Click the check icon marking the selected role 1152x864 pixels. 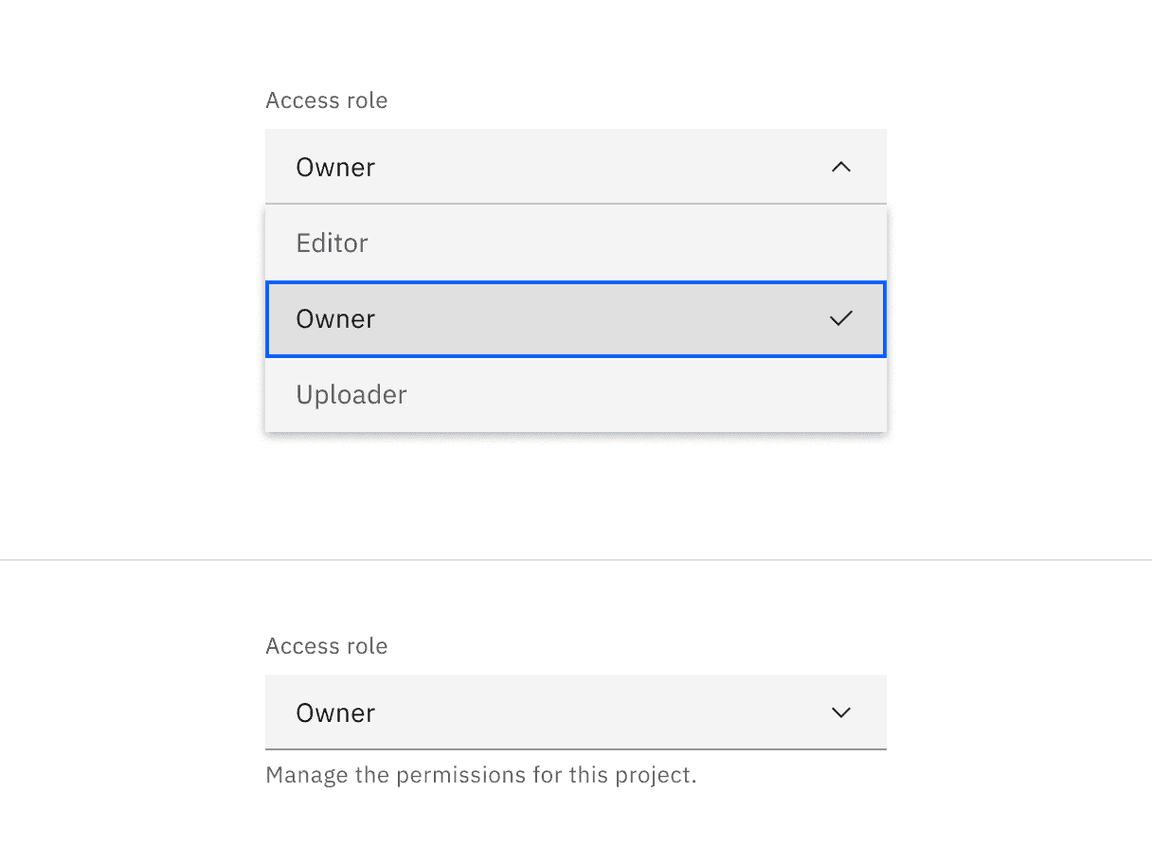pos(841,319)
